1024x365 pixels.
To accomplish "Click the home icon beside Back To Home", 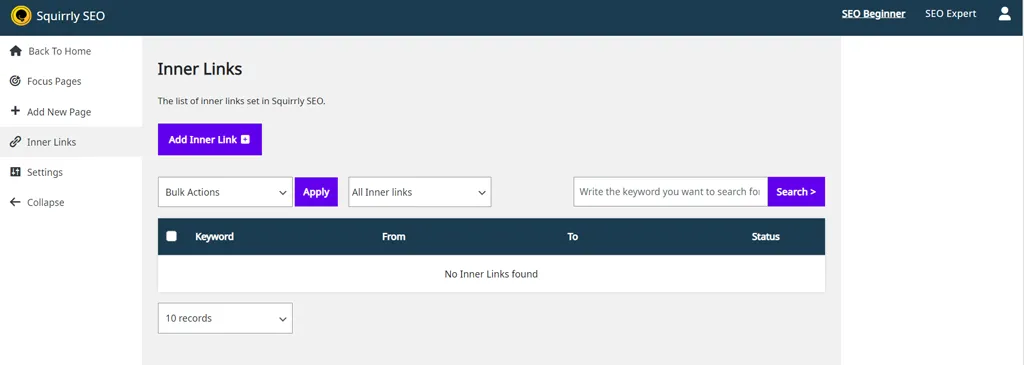I will point(16,51).
